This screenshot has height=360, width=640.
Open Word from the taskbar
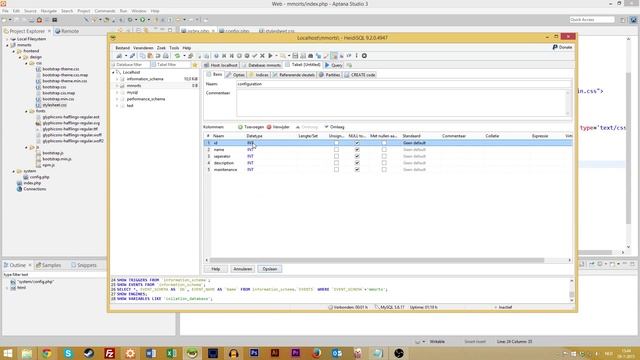(x=151, y=353)
